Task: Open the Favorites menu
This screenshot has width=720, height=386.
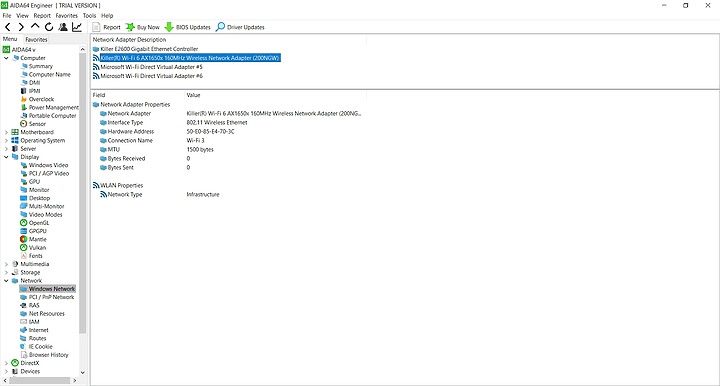Action: pyautogui.click(x=67, y=16)
